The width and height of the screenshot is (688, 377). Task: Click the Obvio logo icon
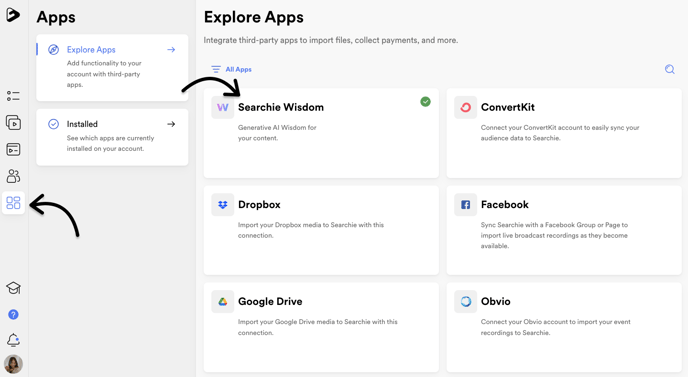coord(466,302)
